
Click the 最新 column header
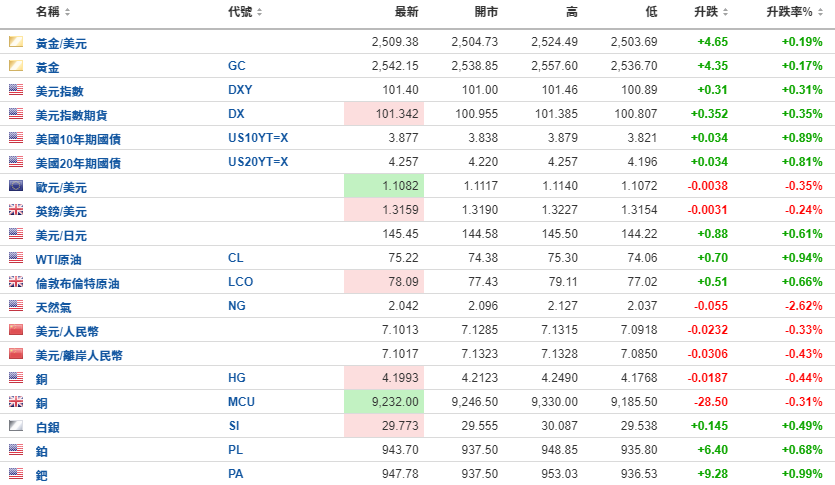[x=406, y=12]
